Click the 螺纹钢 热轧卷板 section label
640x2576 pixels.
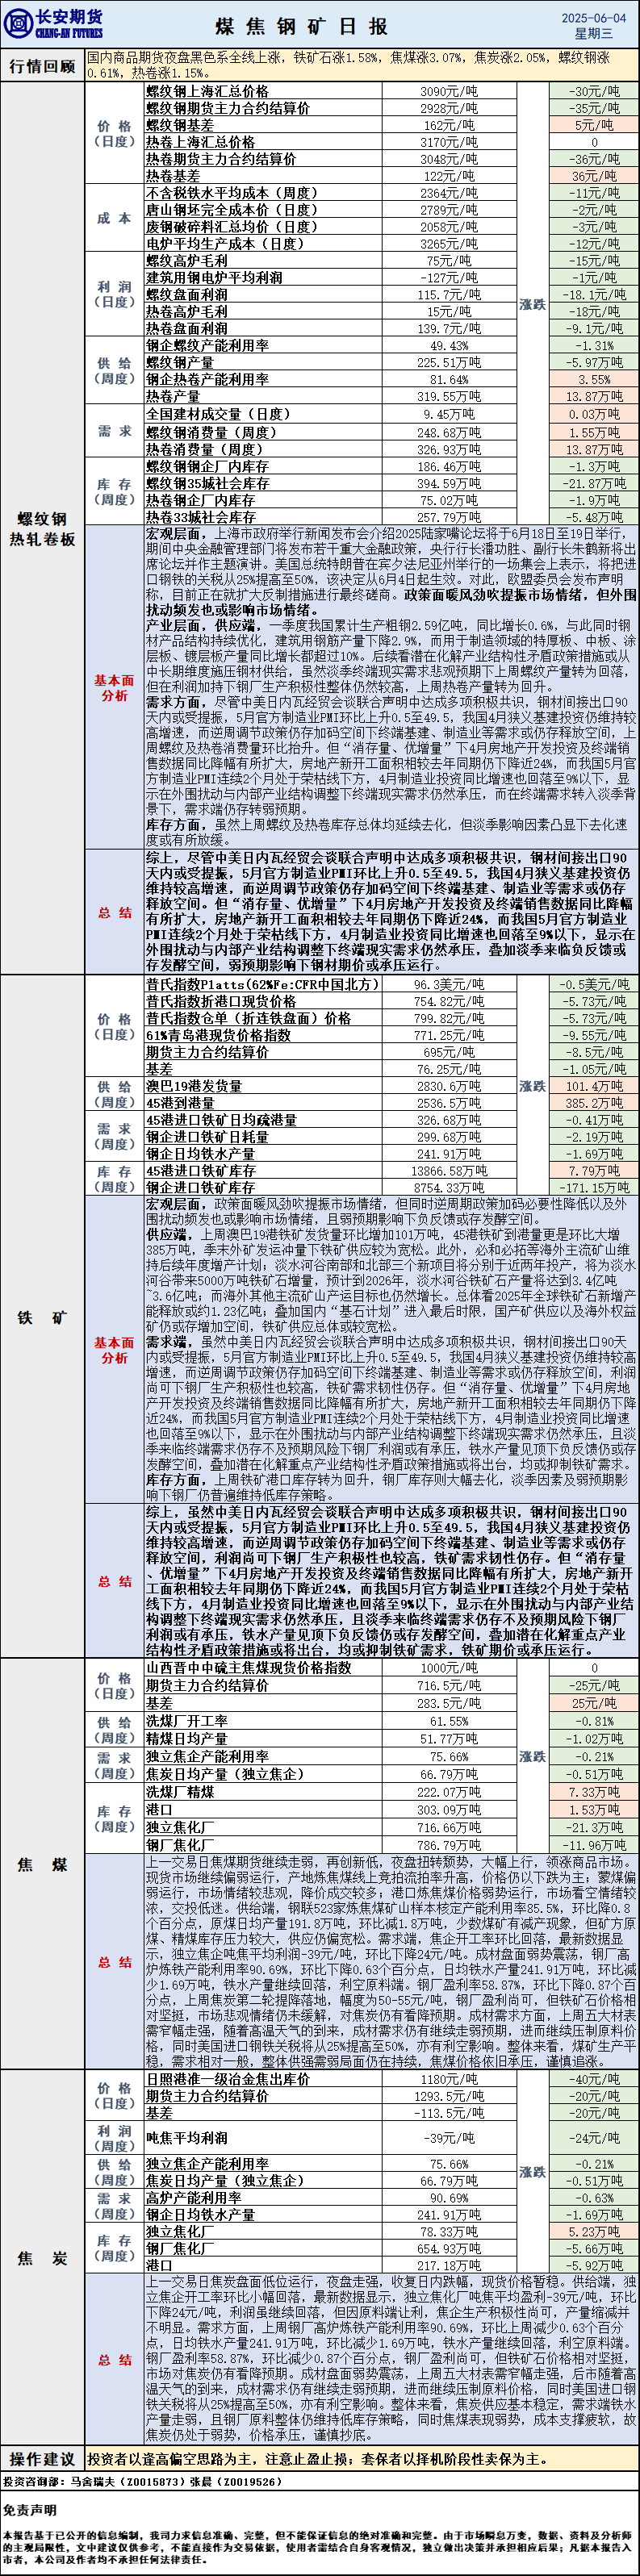(42, 529)
